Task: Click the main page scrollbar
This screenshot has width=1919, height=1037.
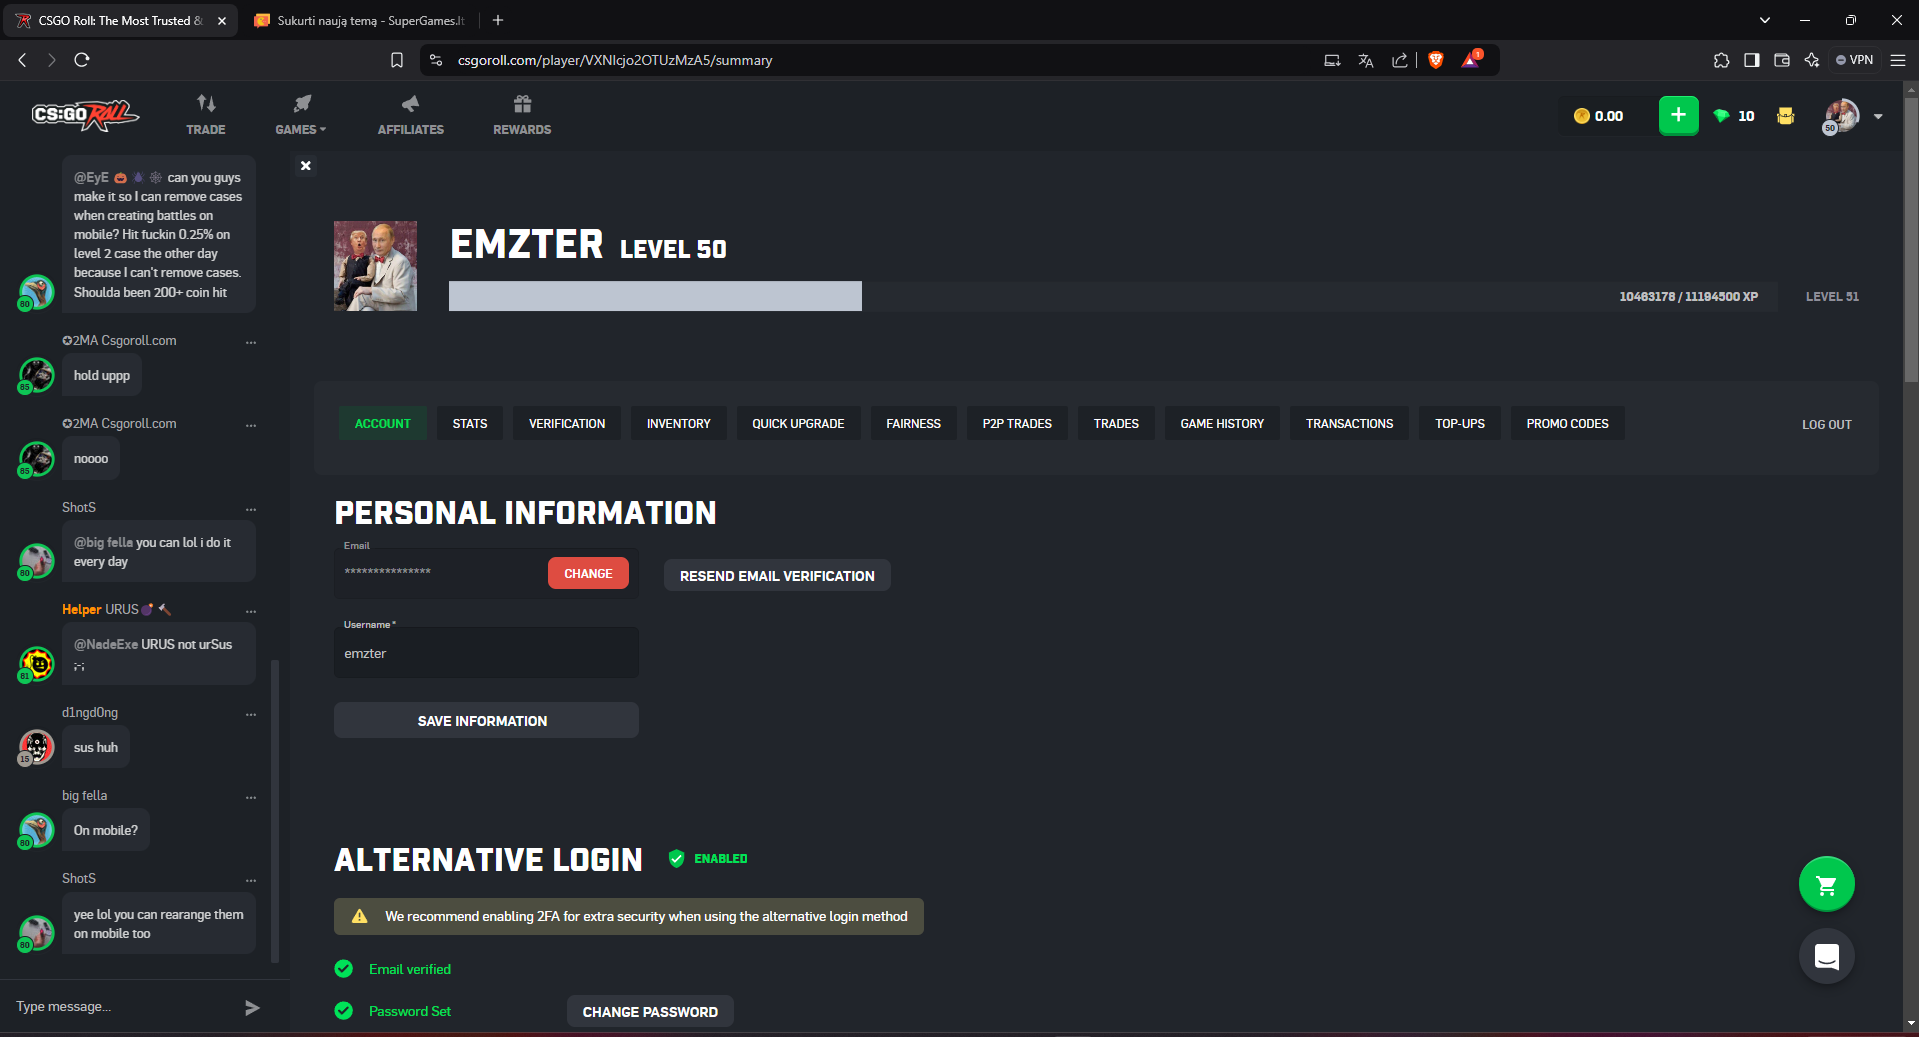Action: tap(1911, 240)
